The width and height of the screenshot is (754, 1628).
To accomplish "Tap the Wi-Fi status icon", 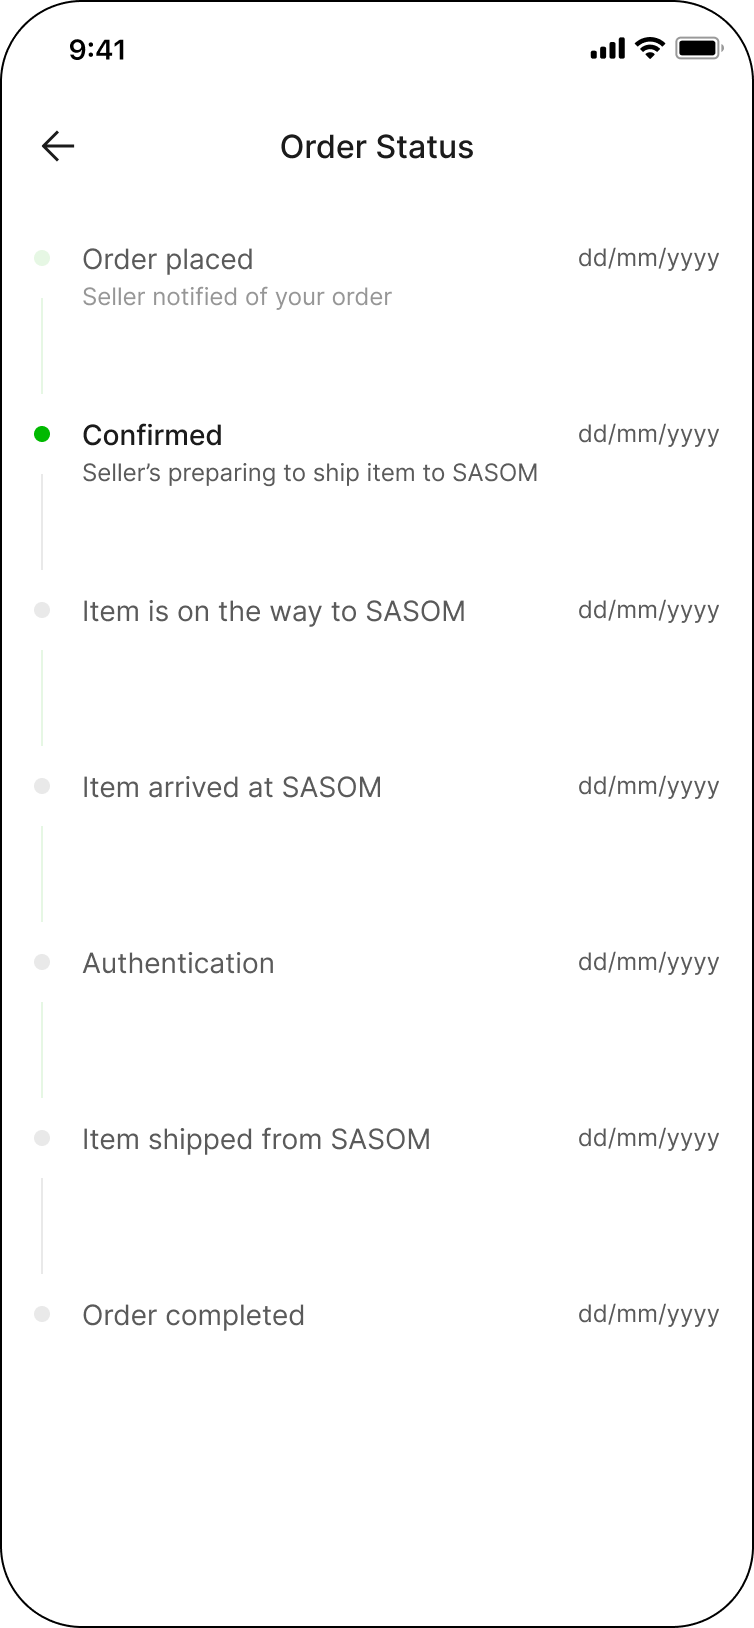I will point(650,48).
